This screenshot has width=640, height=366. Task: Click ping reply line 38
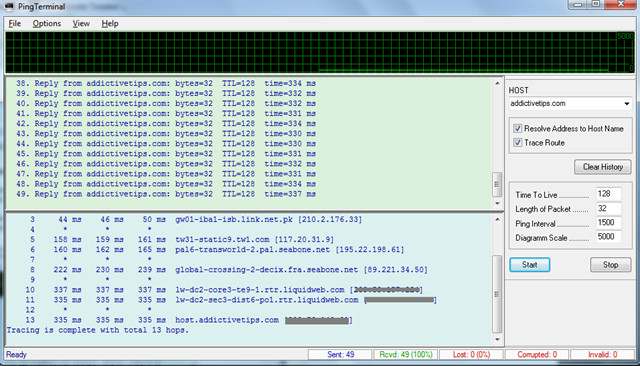coord(166,83)
